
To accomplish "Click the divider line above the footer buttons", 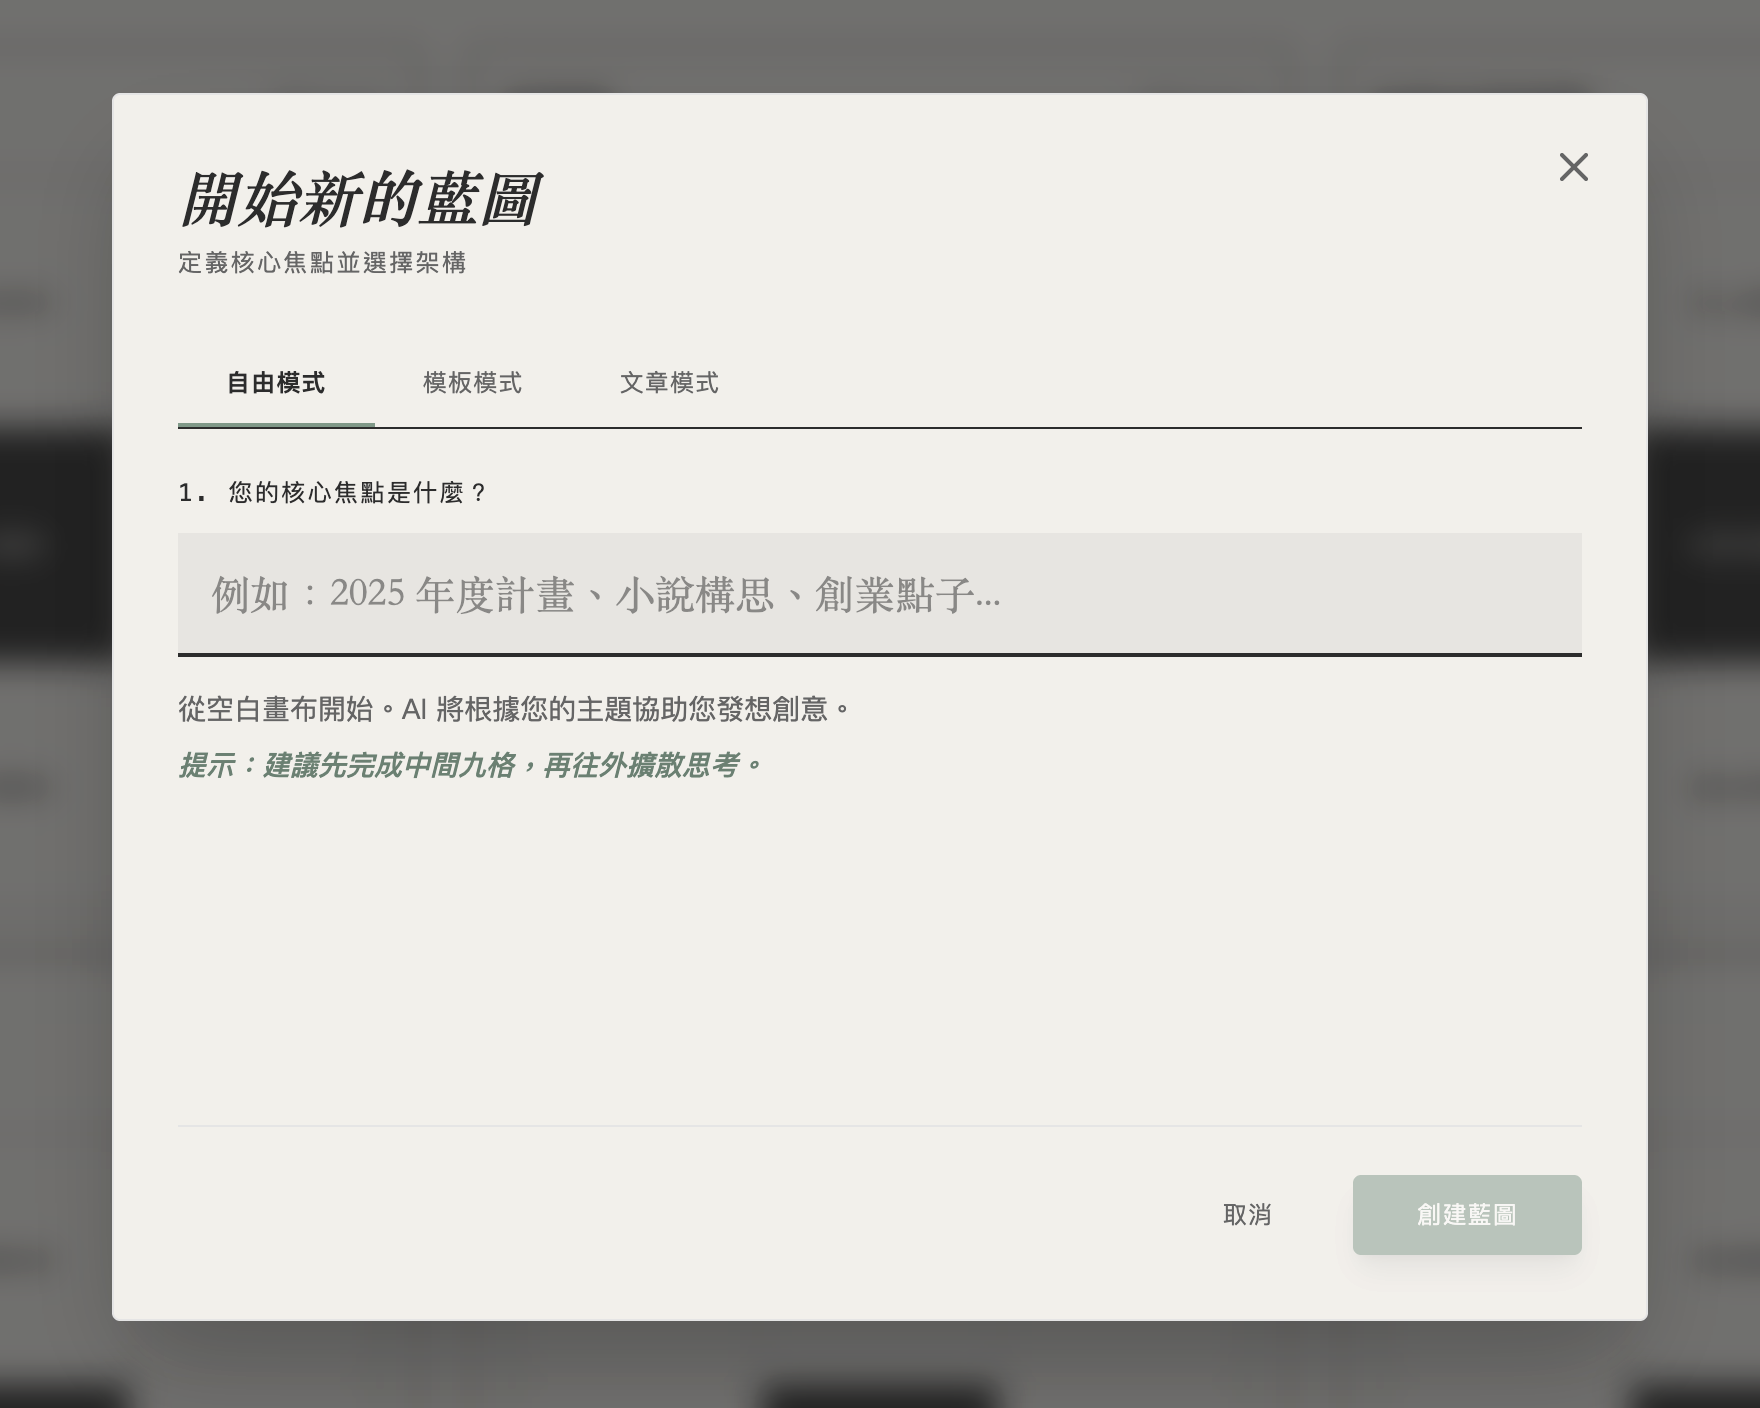I will coord(880,1126).
